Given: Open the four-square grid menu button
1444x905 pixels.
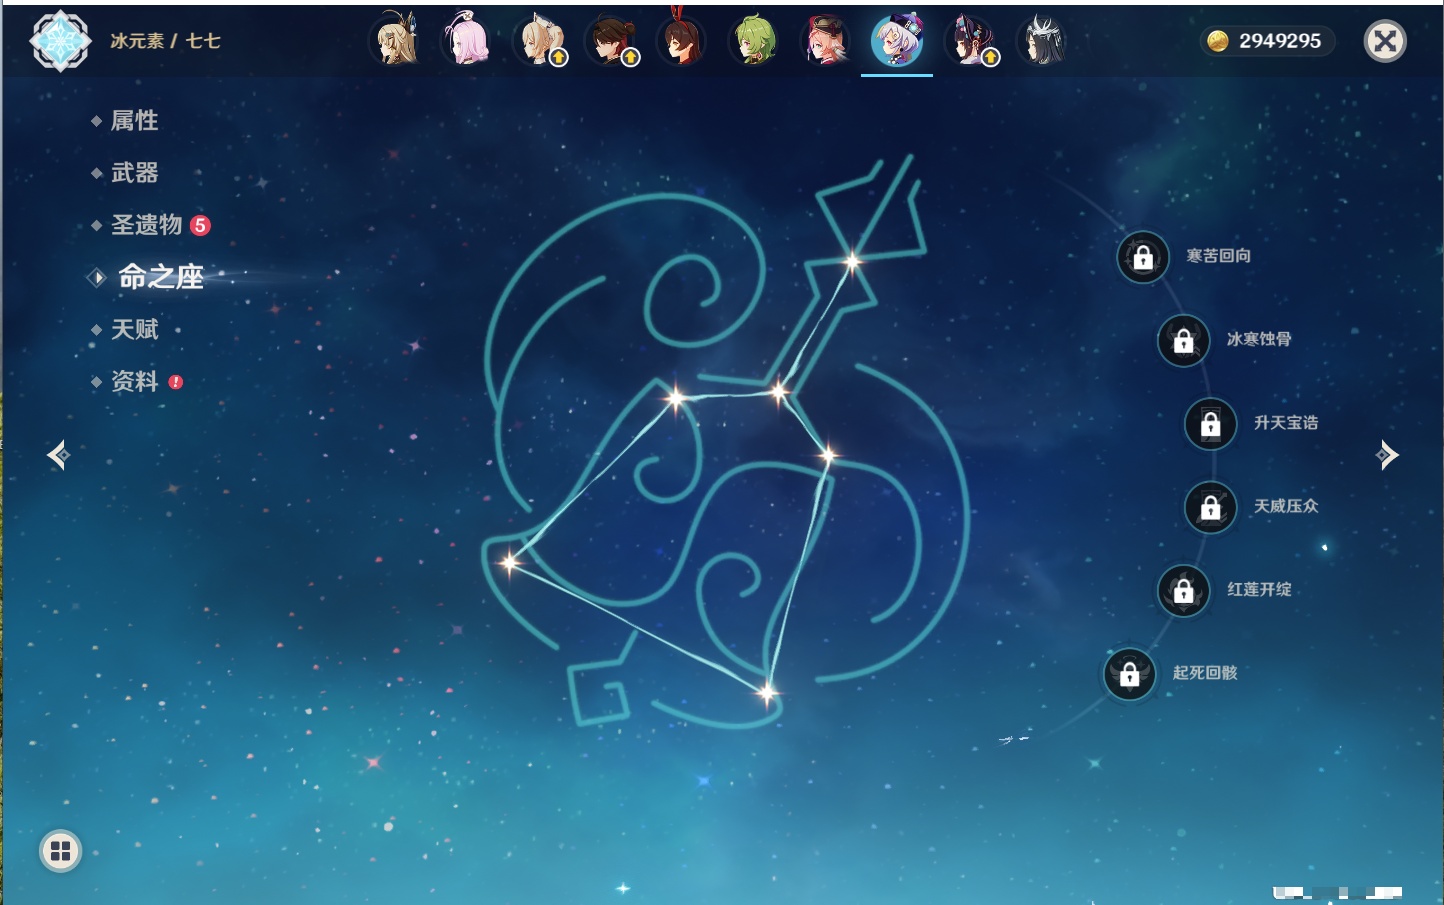Looking at the screenshot, I should (60, 851).
